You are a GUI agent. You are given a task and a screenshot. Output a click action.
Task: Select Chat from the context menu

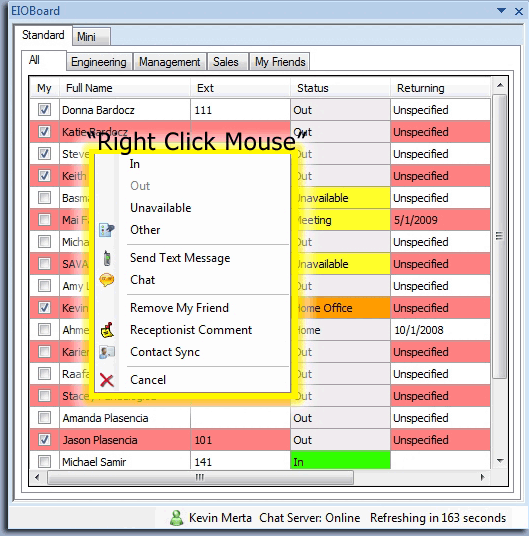(x=192, y=280)
